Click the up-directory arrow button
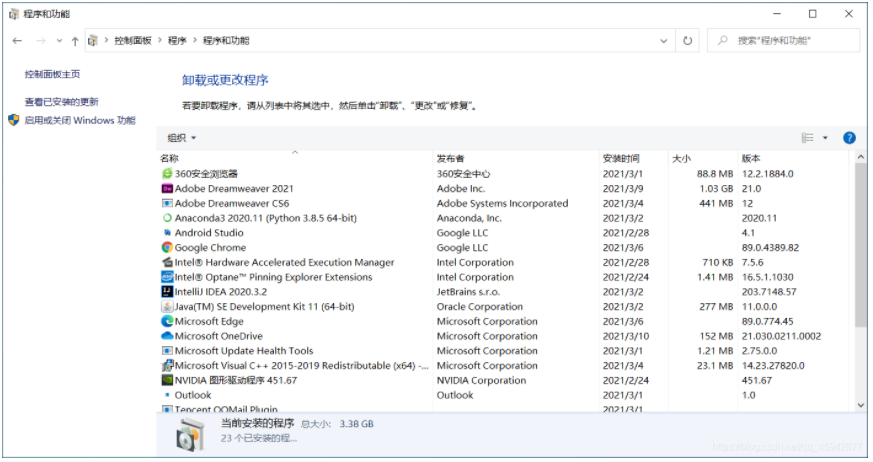 75,41
